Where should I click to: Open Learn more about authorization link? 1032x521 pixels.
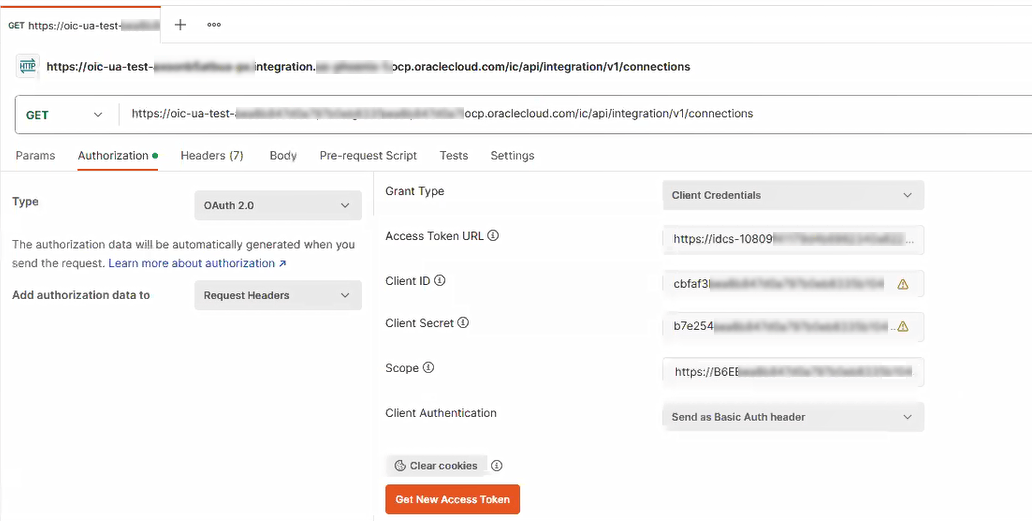[x=197, y=263]
